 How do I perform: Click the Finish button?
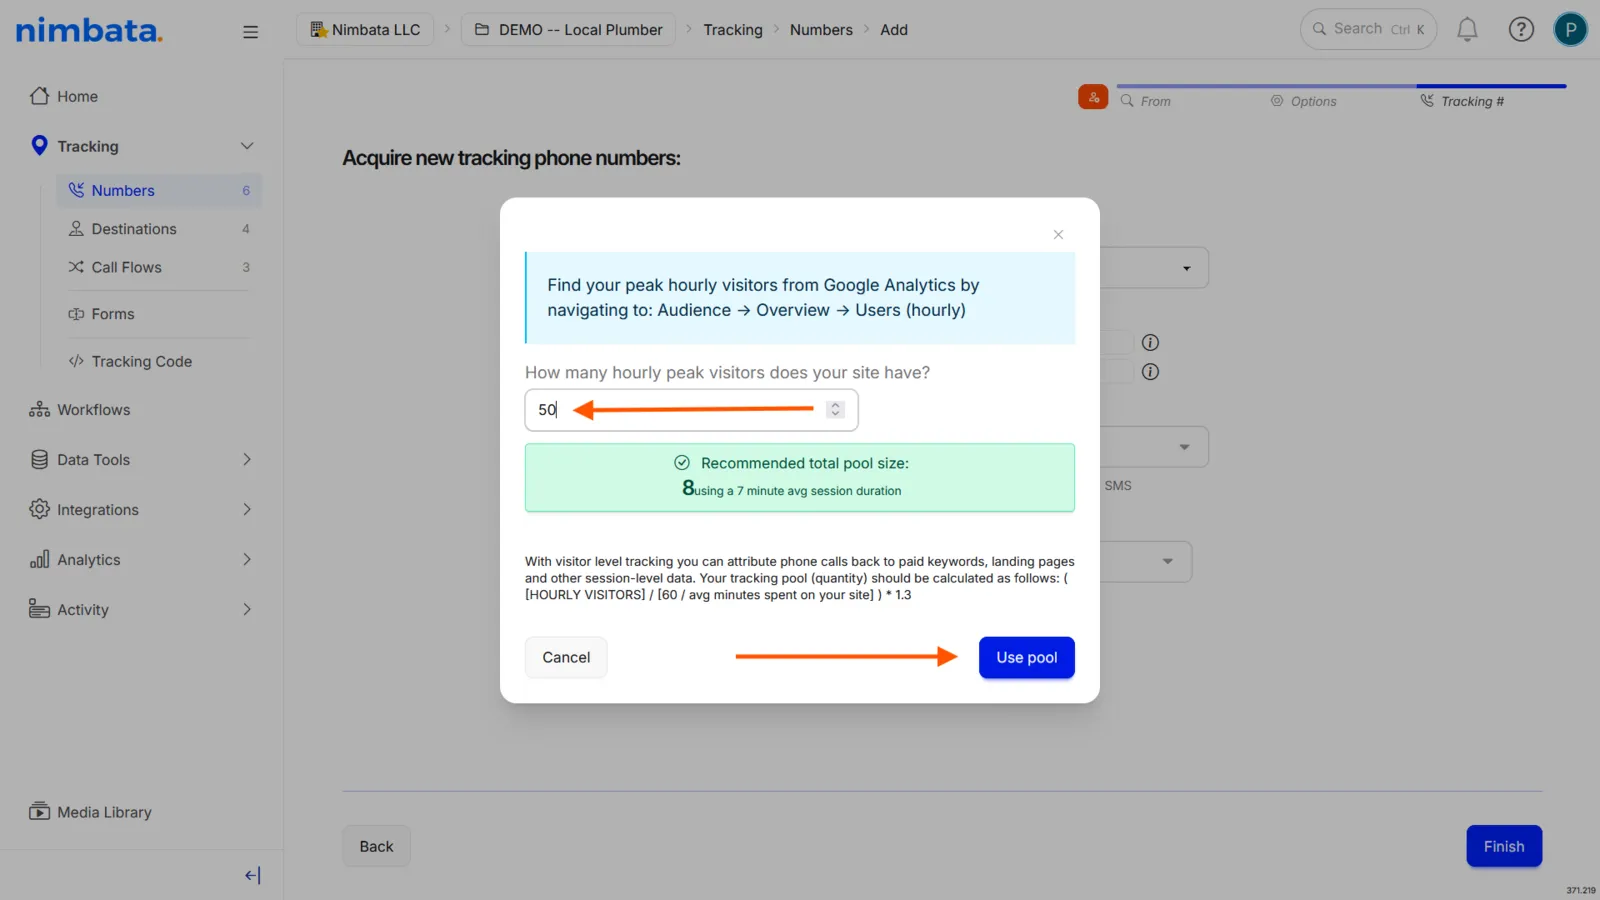pos(1503,847)
